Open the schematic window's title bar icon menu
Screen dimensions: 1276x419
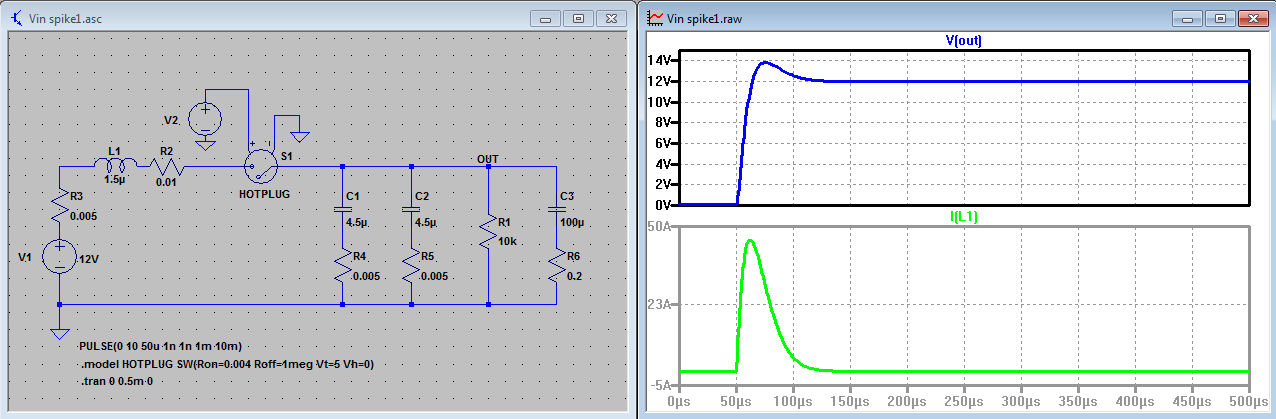(x=14, y=18)
